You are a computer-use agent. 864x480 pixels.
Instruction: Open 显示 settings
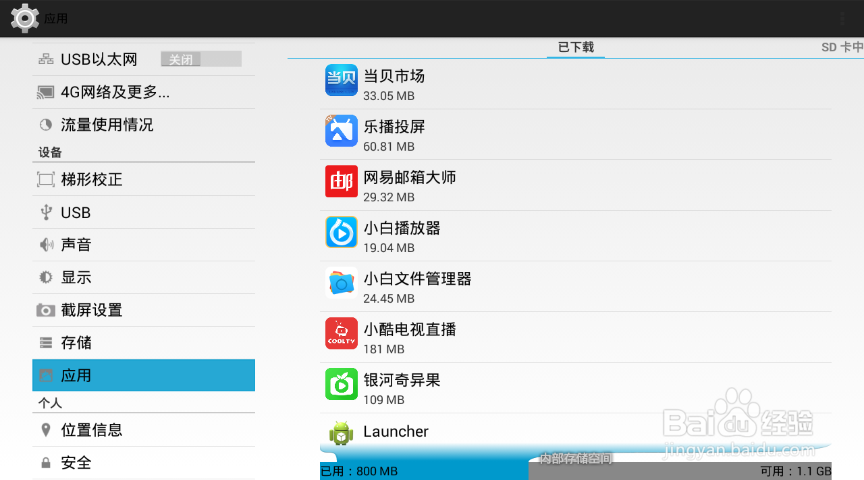click(x=144, y=277)
